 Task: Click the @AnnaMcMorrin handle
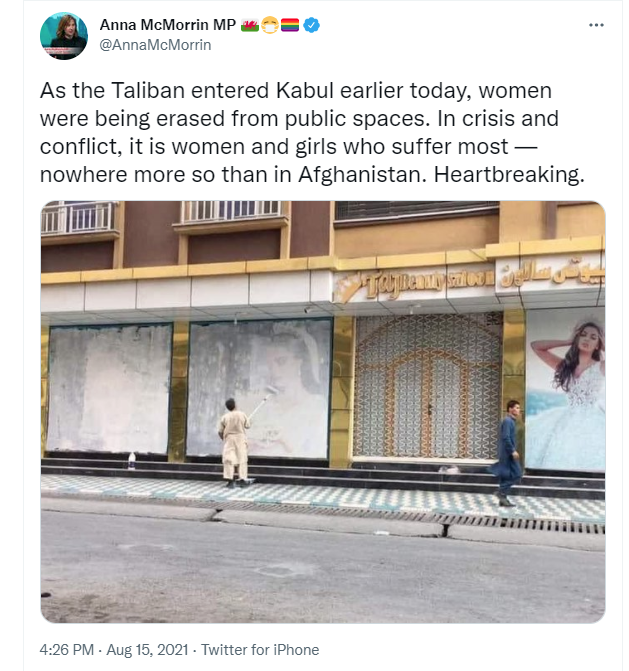[x=155, y=45]
